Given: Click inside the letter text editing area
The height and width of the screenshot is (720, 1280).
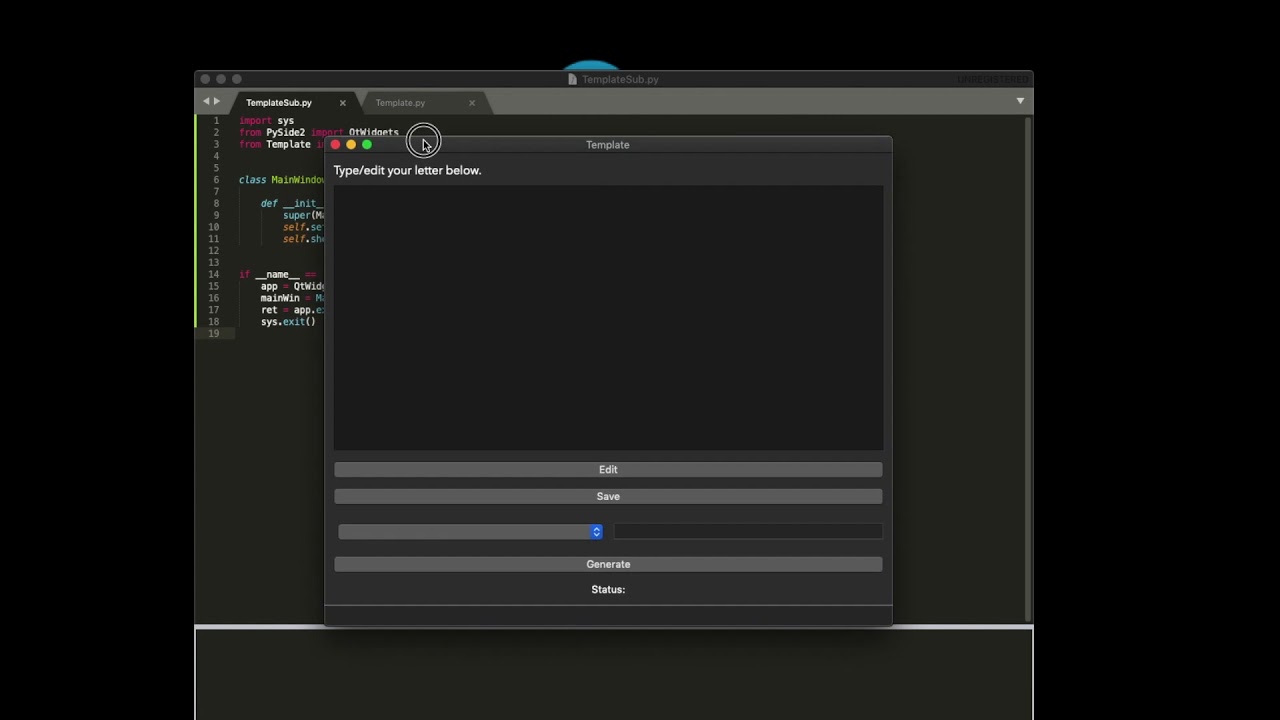Looking at the screenshot, I should (608, 317).
